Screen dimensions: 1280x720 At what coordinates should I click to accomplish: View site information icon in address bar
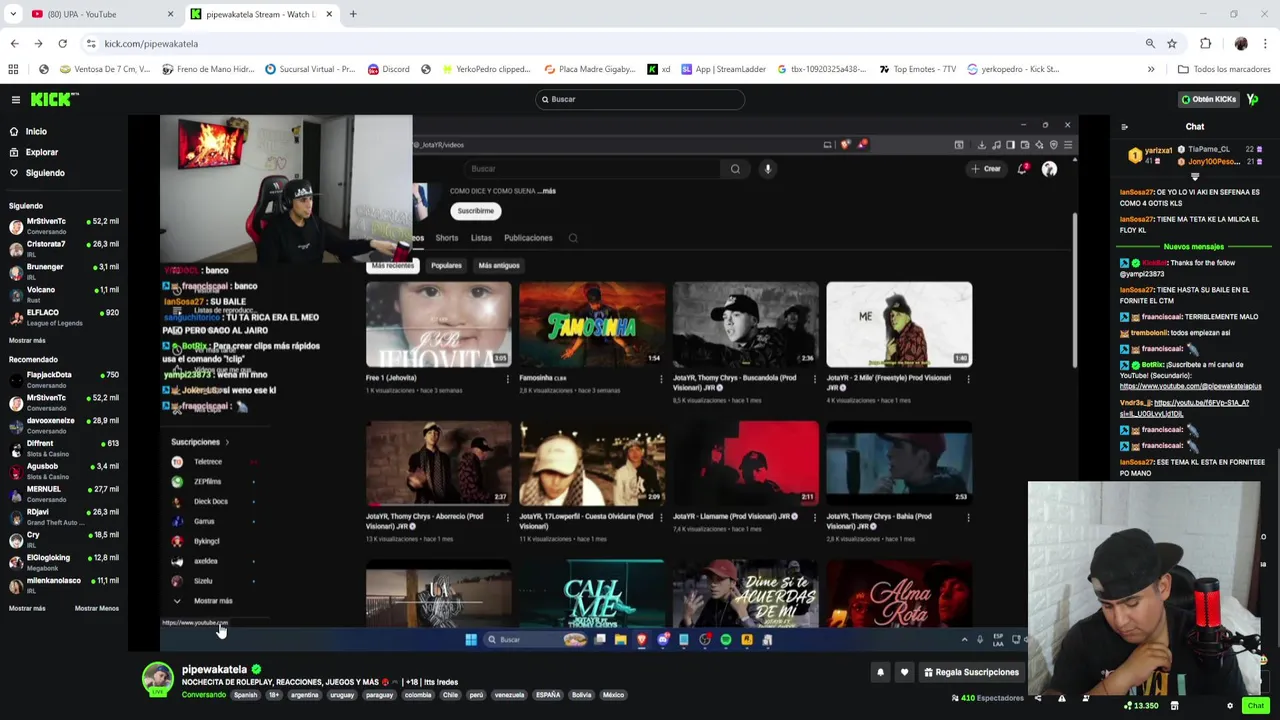click(x=91, y=44)
